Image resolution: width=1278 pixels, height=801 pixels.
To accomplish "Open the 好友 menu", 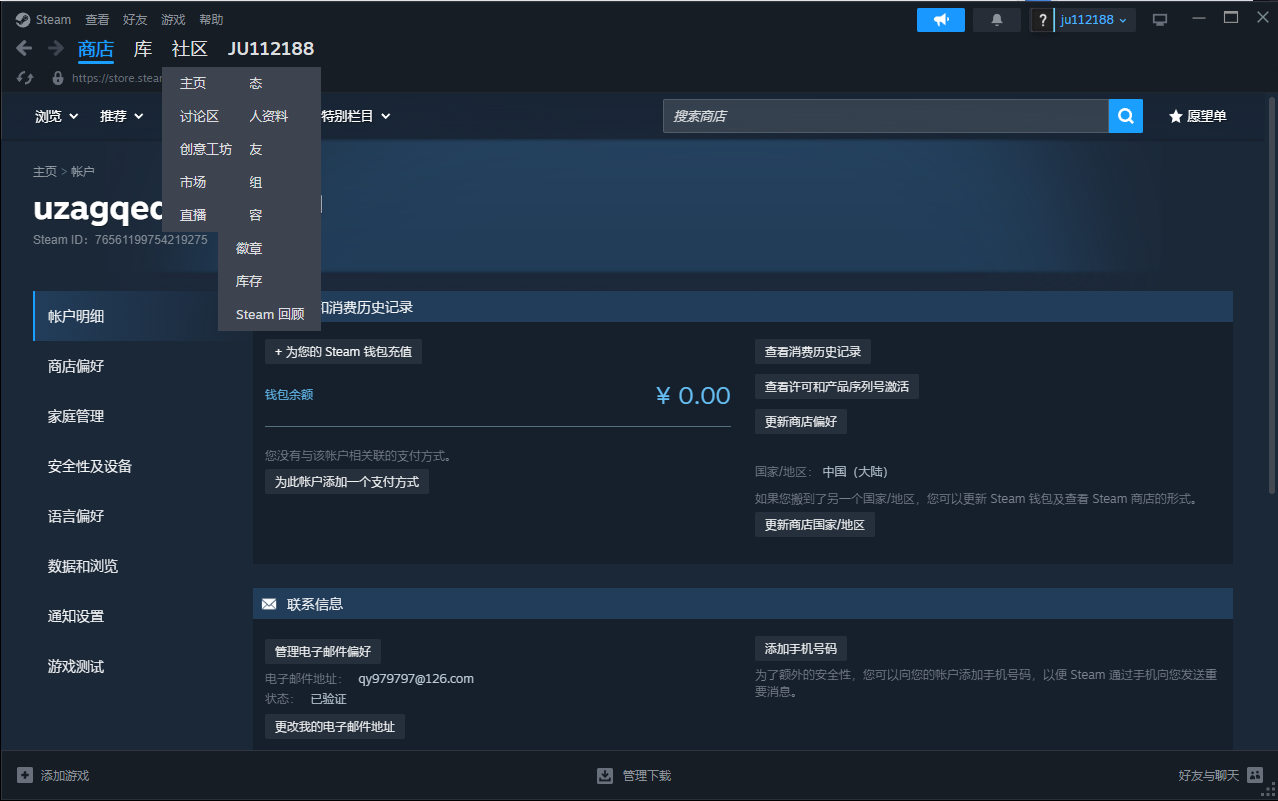I will point(135,19).
